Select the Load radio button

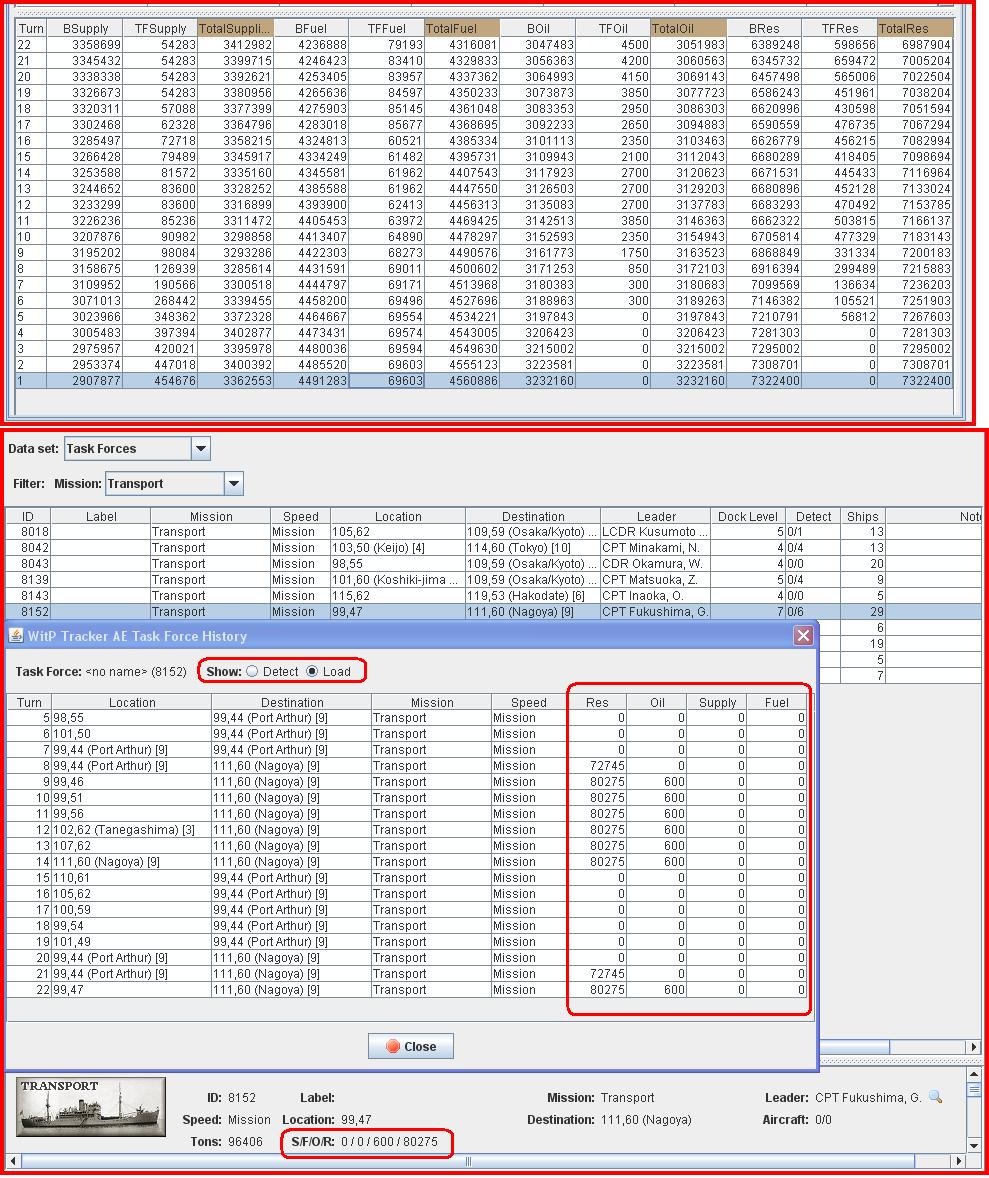313,672
